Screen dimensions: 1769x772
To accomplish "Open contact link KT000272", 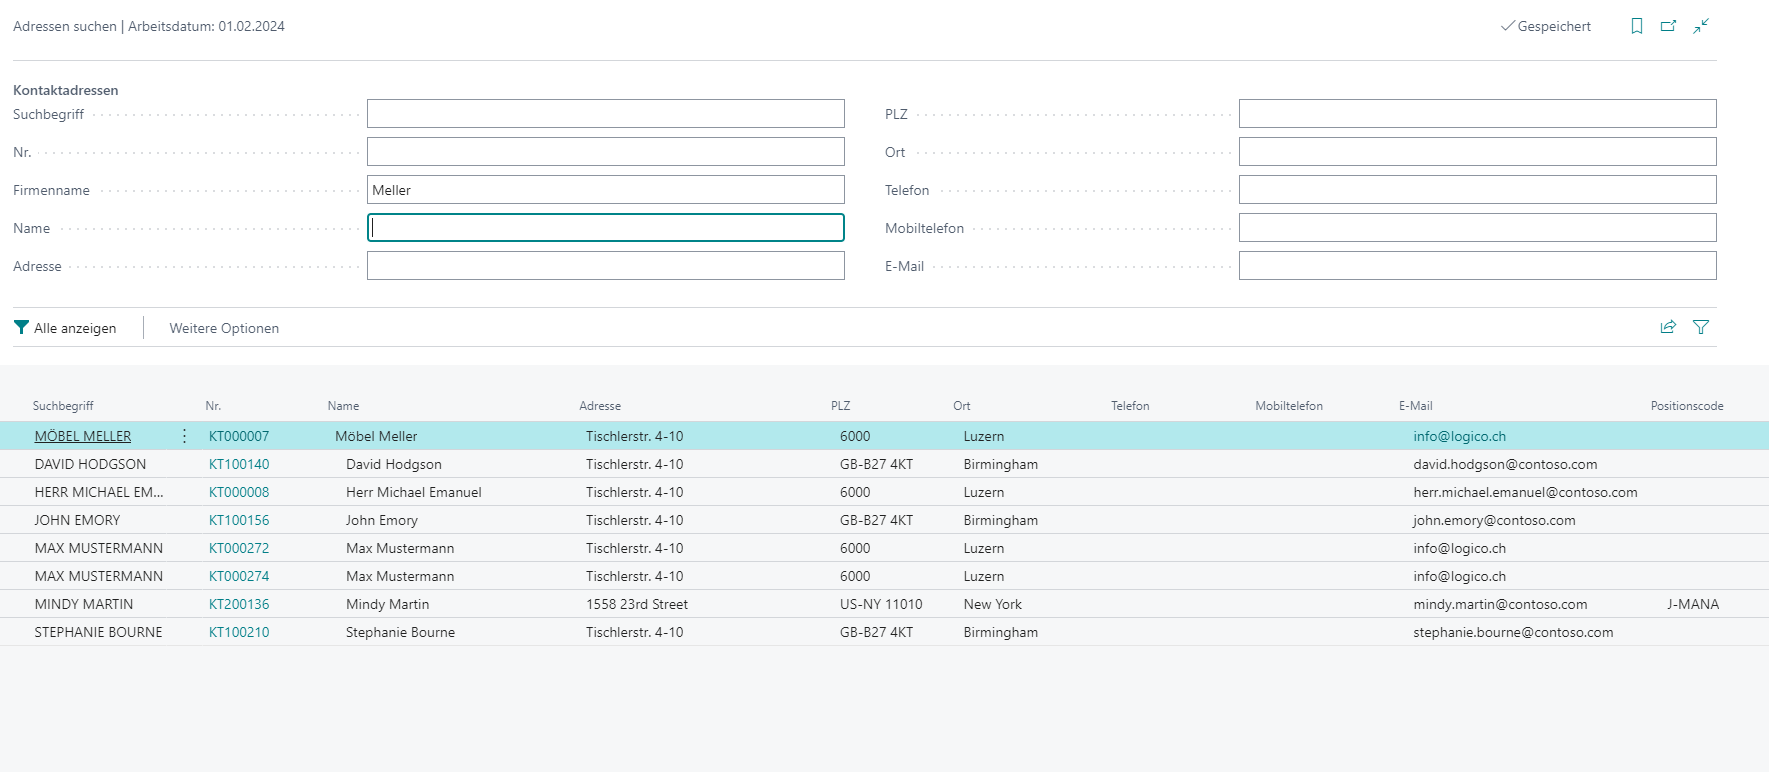I will pyautogui.click(x=239, y=548).
